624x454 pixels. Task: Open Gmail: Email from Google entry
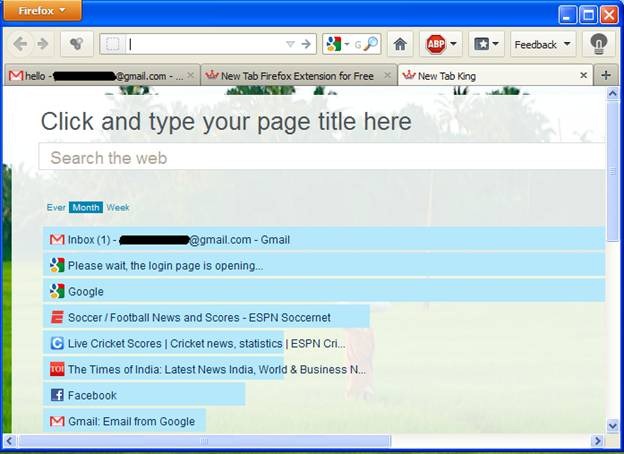point(124,421)
